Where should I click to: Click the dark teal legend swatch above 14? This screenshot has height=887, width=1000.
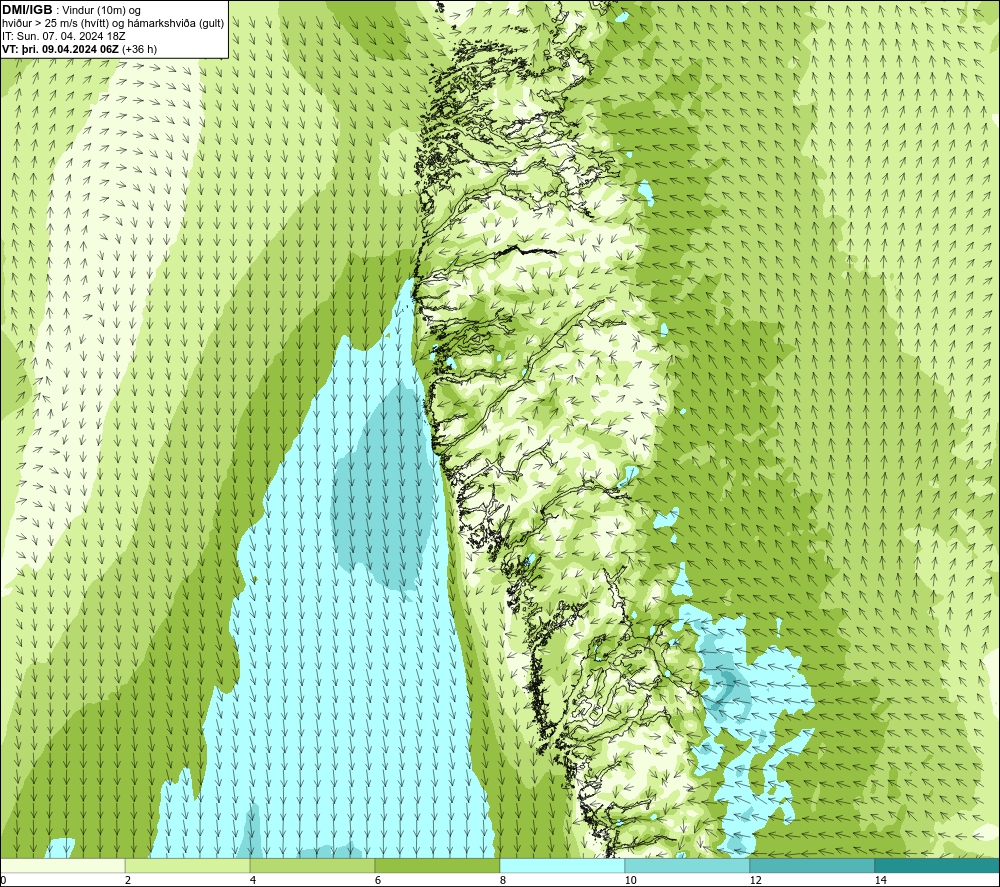click(937, 865)
